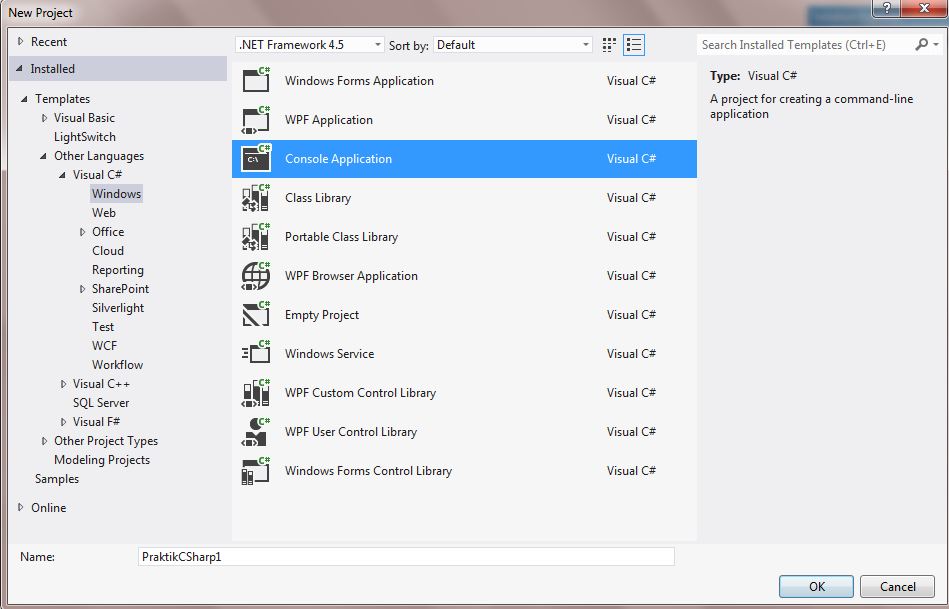Select SQL Server in the tree
949x609 pixels.
point(101,403)
